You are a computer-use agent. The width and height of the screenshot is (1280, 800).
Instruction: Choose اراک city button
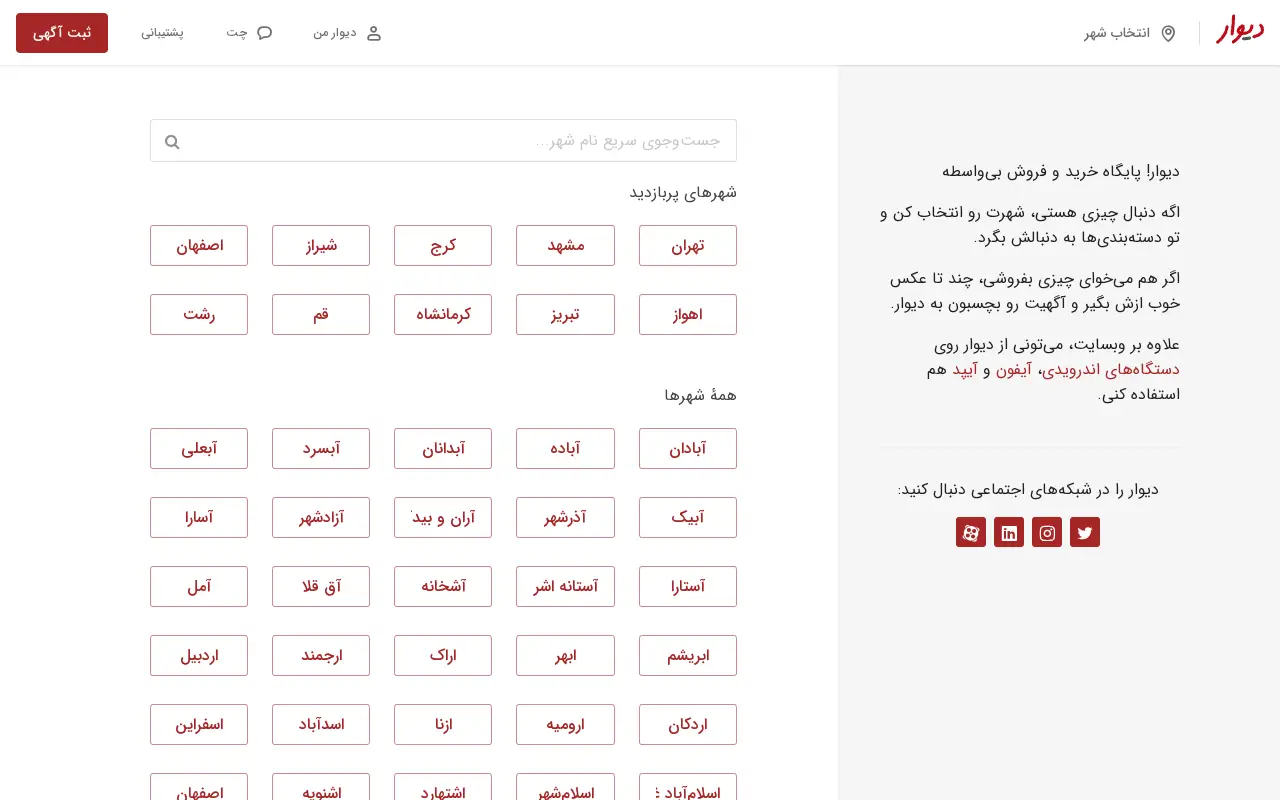pyautogui.click(x=443, y=655)
